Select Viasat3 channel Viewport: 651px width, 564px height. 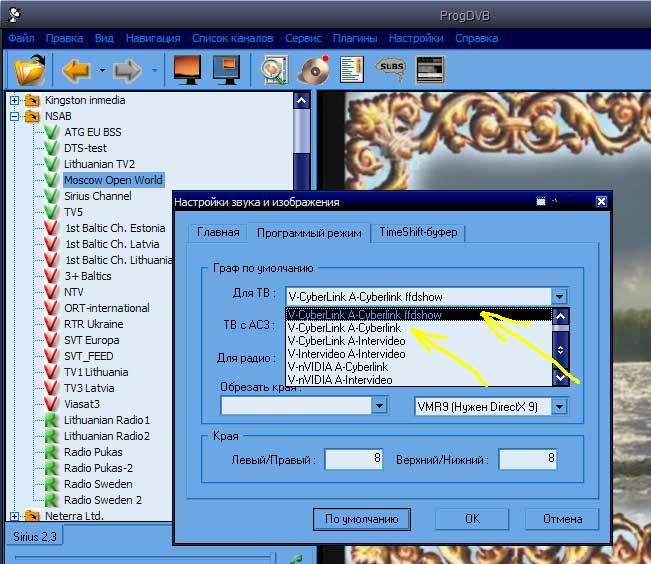82,404
